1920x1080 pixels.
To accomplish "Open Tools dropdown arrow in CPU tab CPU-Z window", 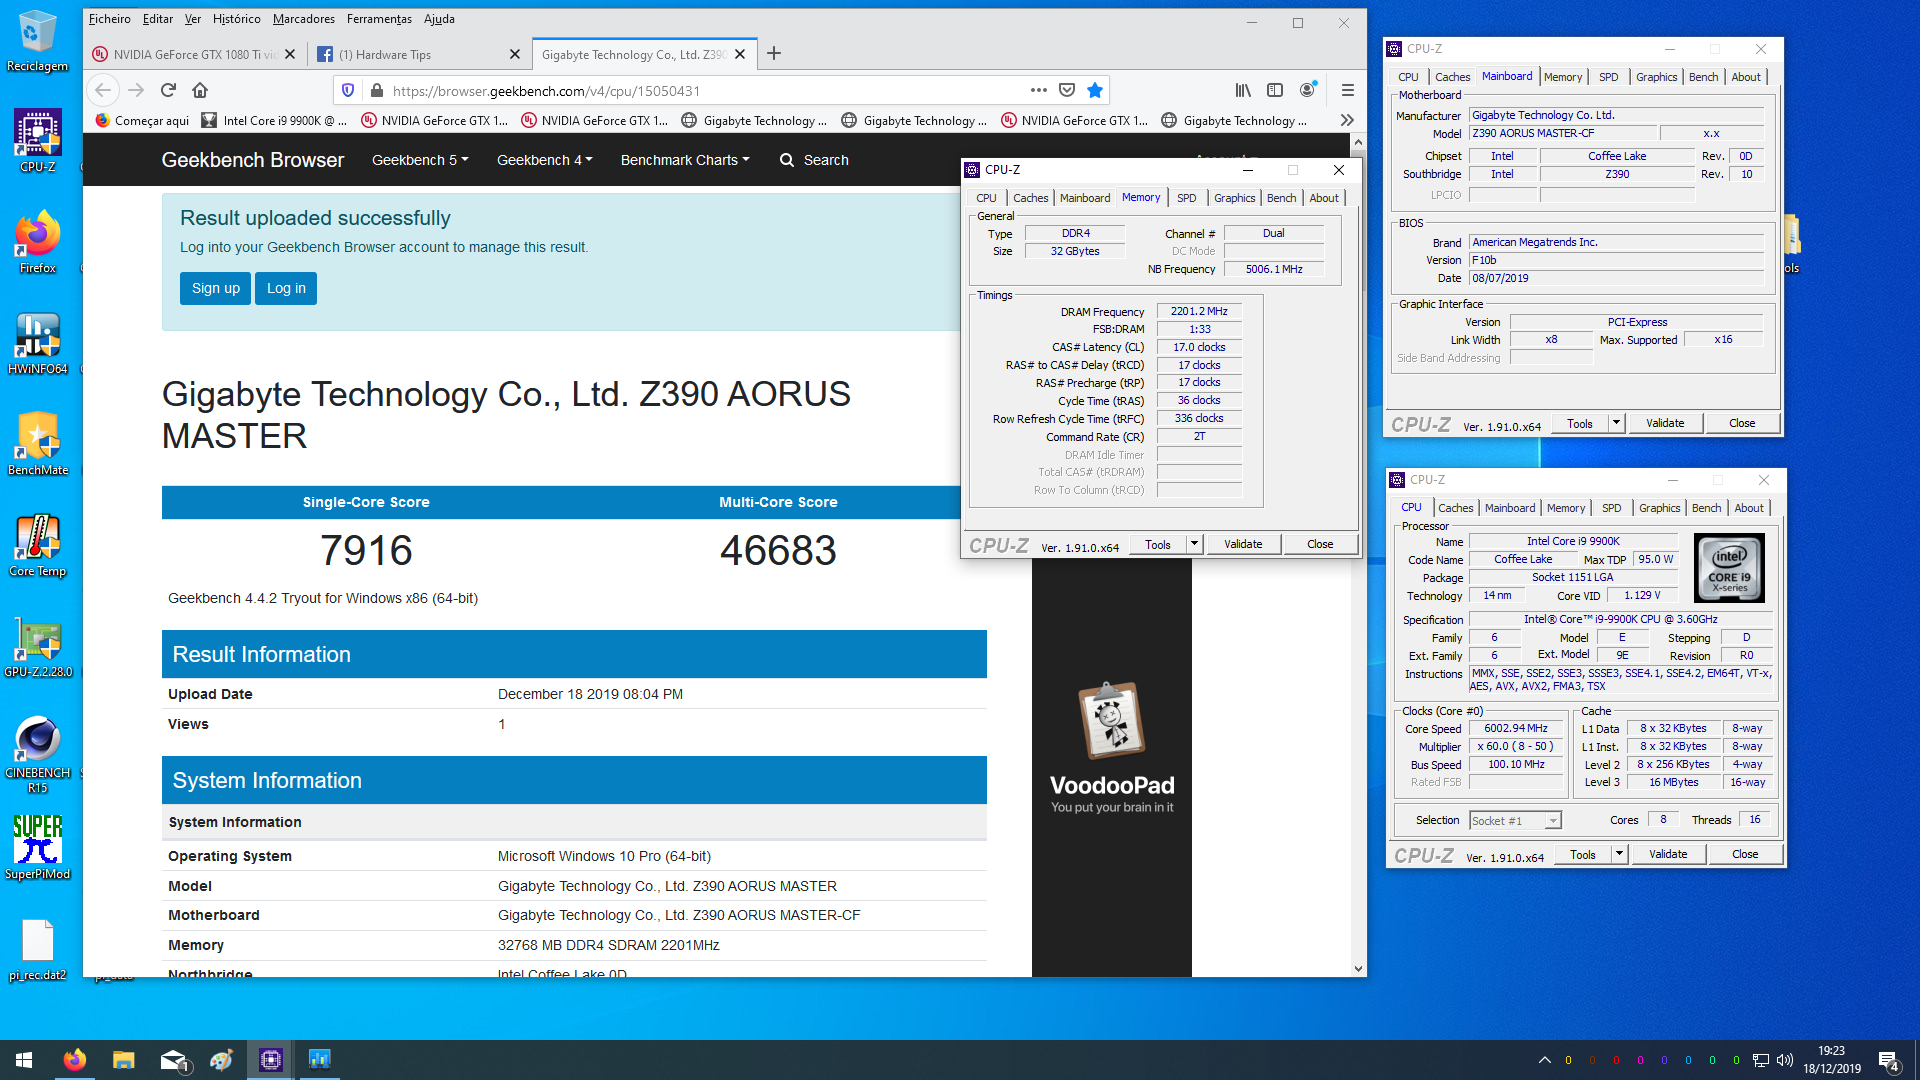I will 1618,854.
